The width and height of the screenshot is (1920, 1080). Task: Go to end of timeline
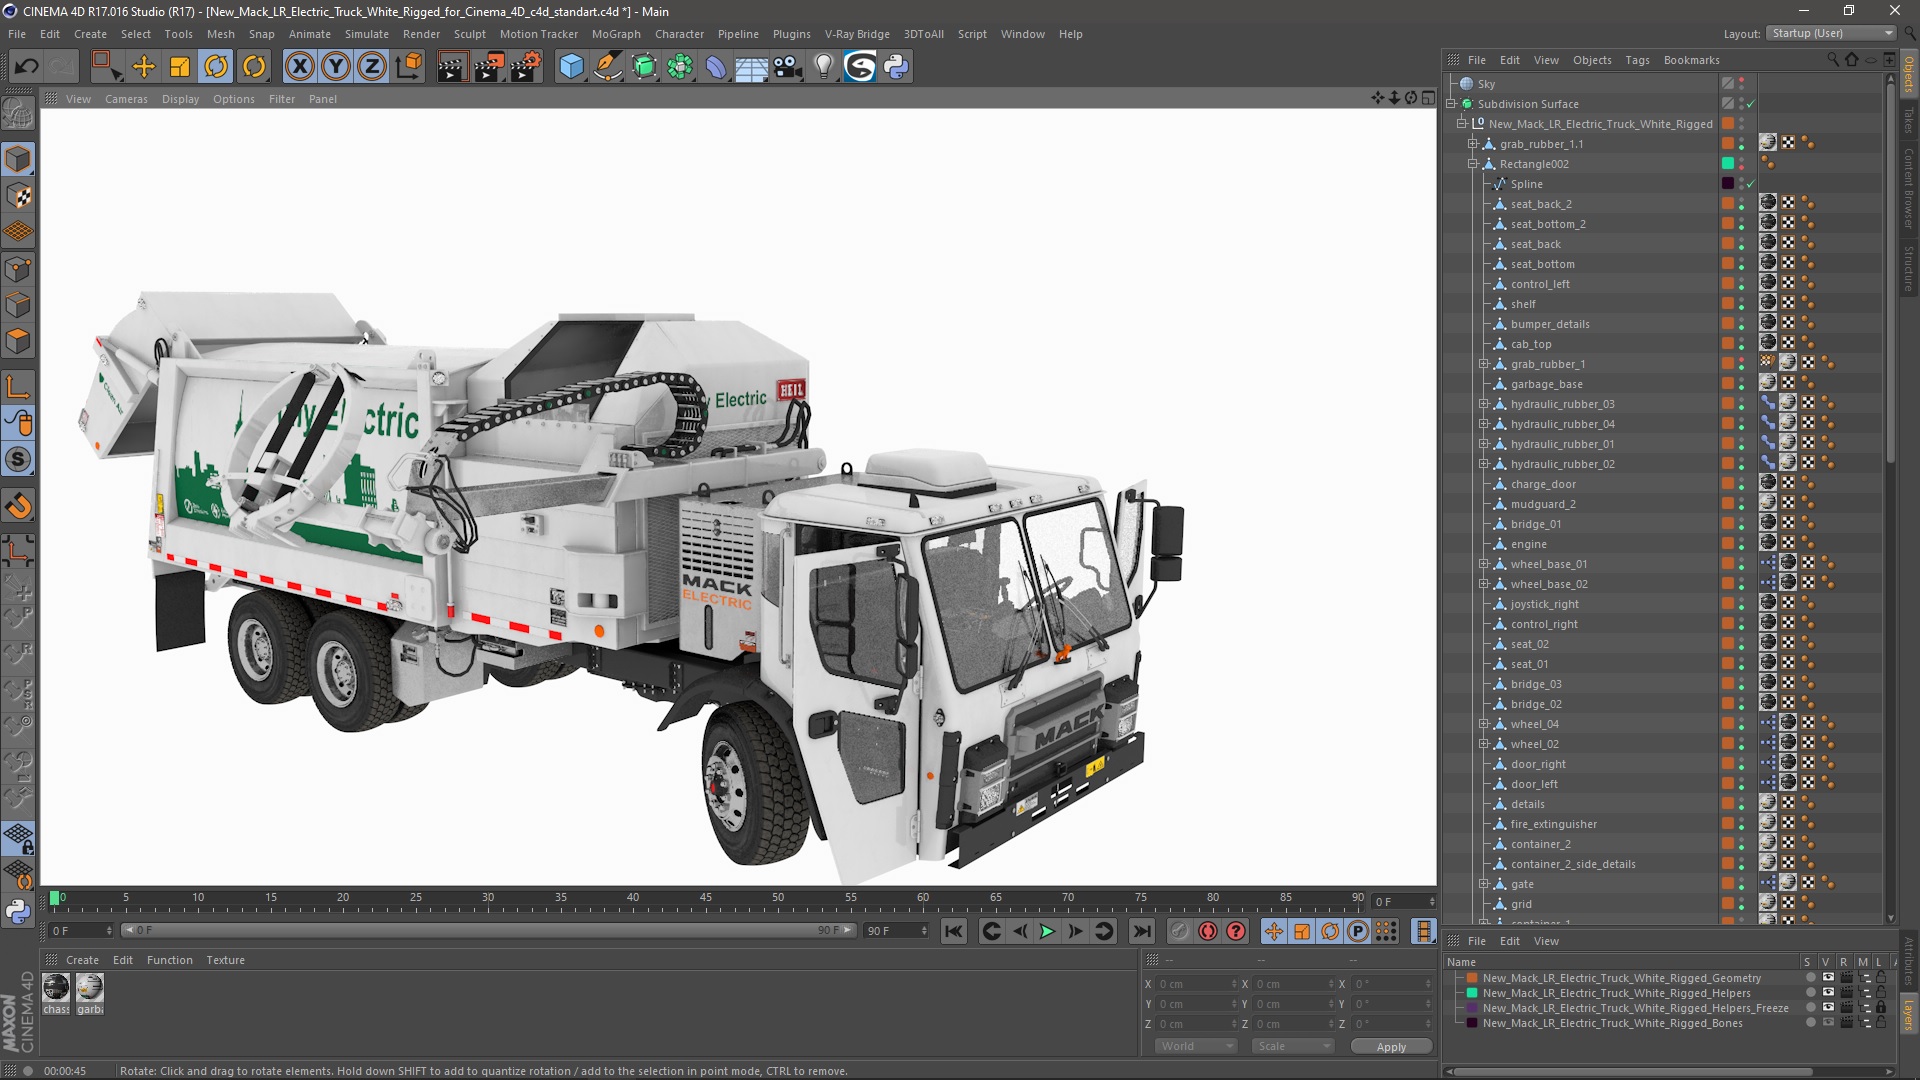coord(1141,931)
